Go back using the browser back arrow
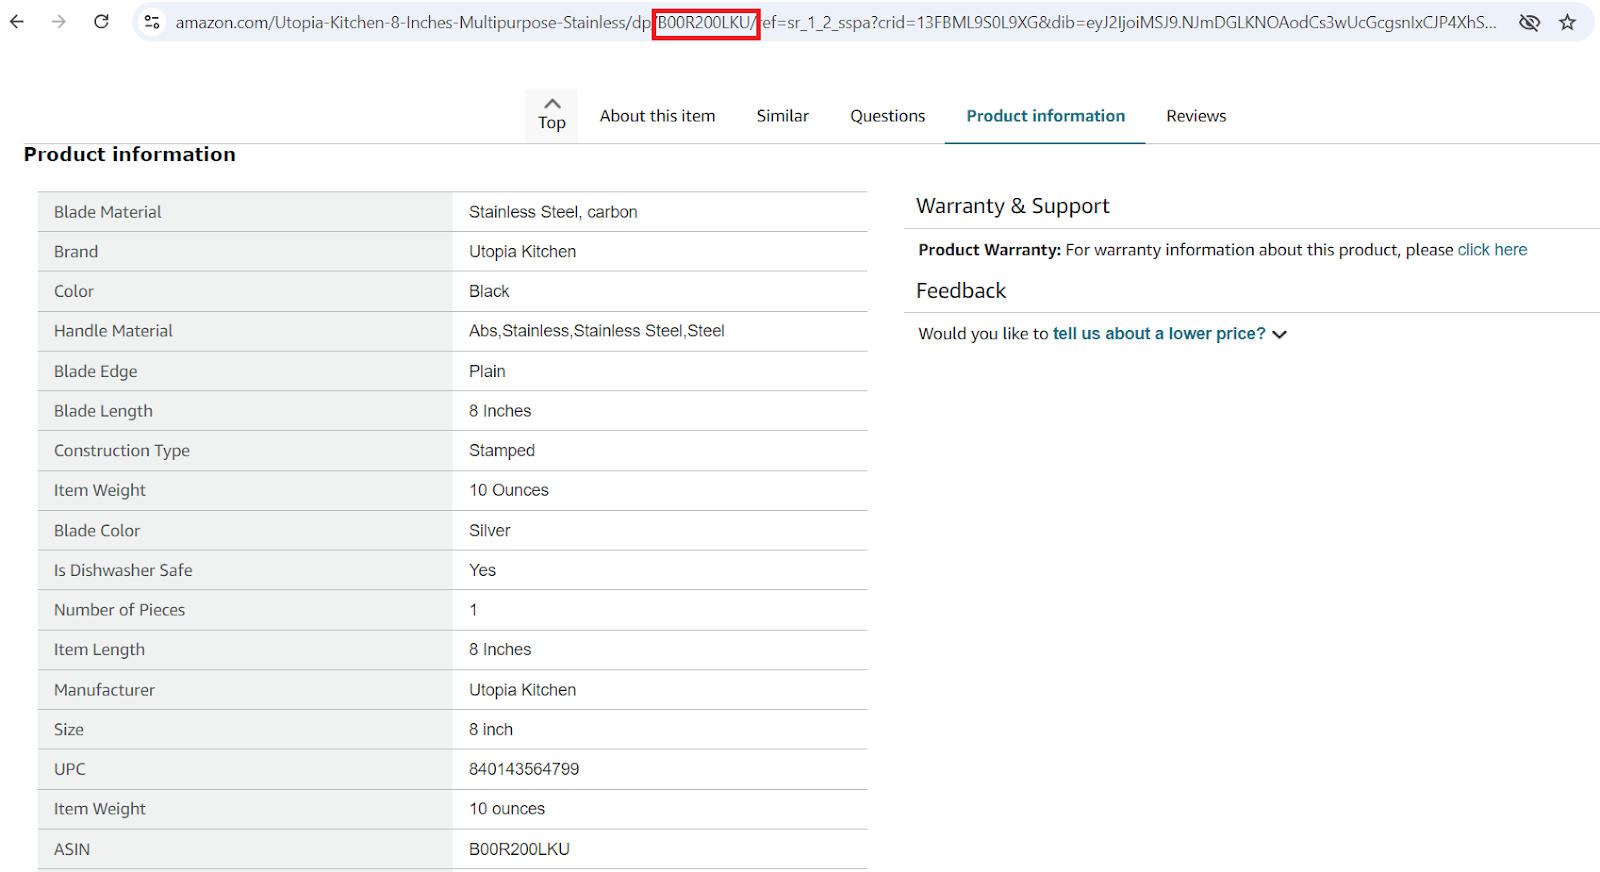Screen dimensions: 1600x872 point(17,21)
